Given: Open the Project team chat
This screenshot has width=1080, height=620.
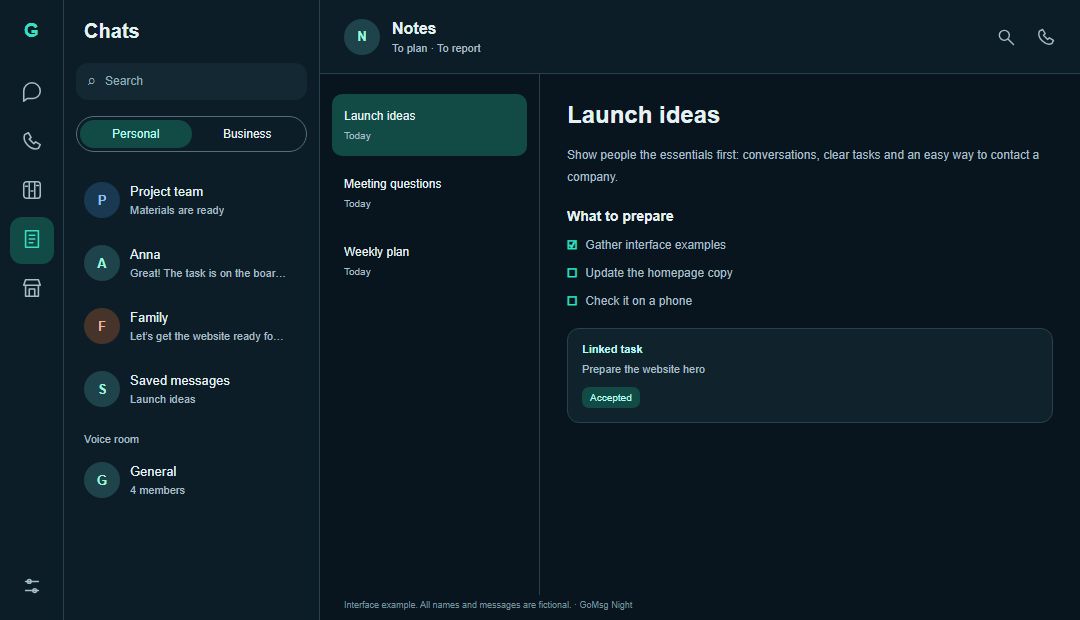Looking at the screenshot, I should (191, 200).
